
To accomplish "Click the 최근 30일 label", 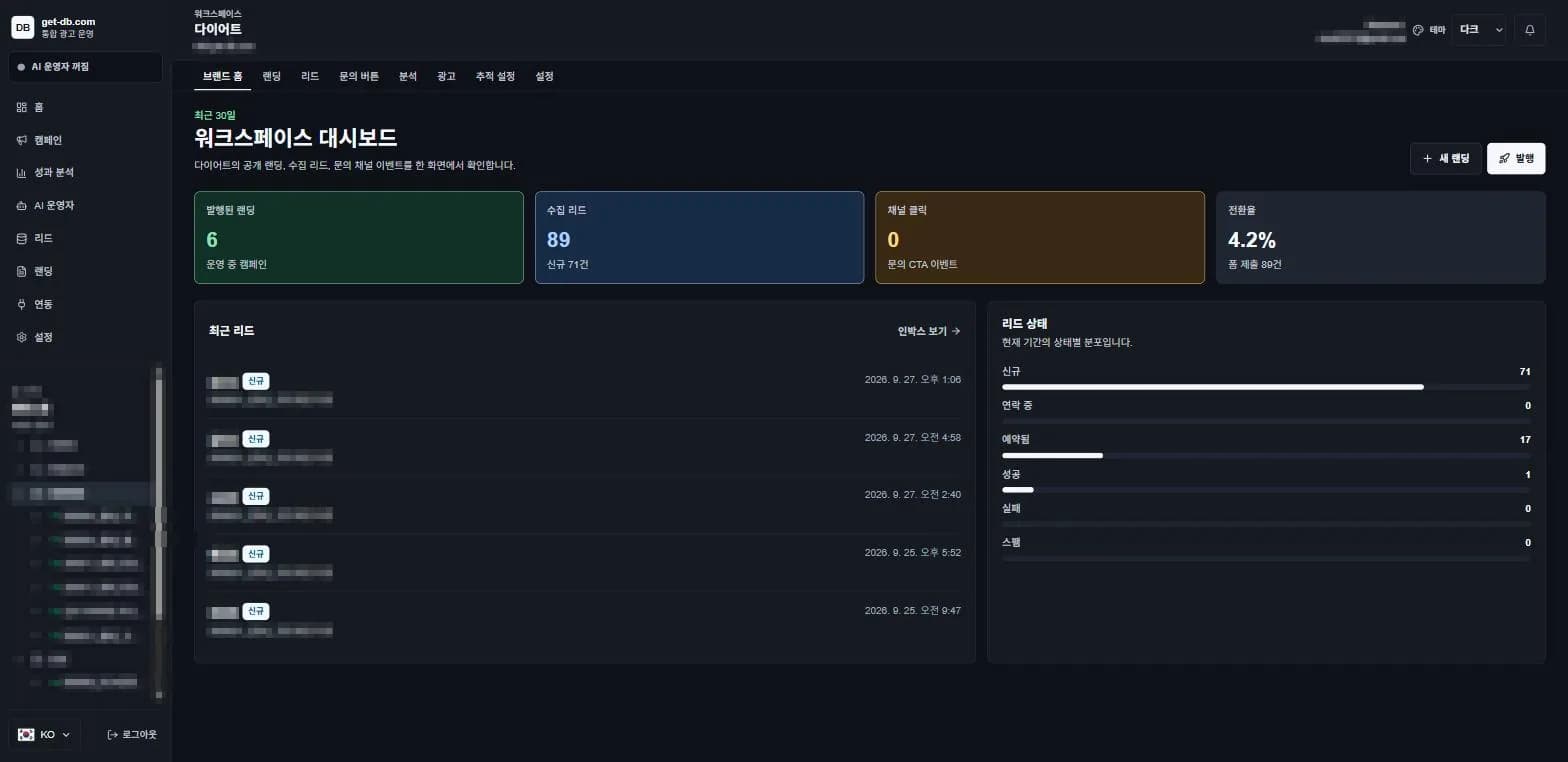I will pyautogui.click(x=215, y=115).
